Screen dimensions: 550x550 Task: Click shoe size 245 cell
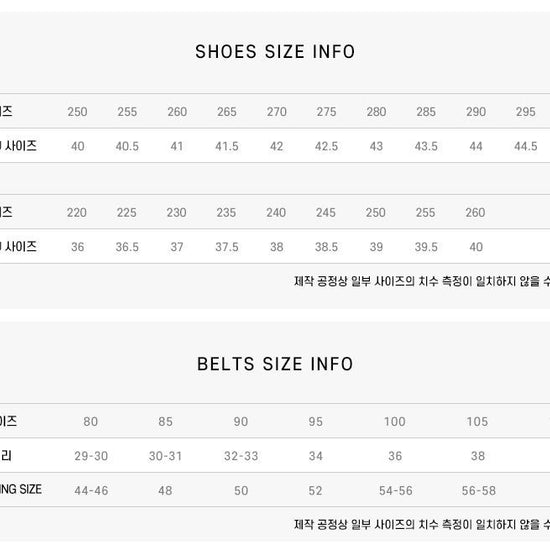(326, 213)
